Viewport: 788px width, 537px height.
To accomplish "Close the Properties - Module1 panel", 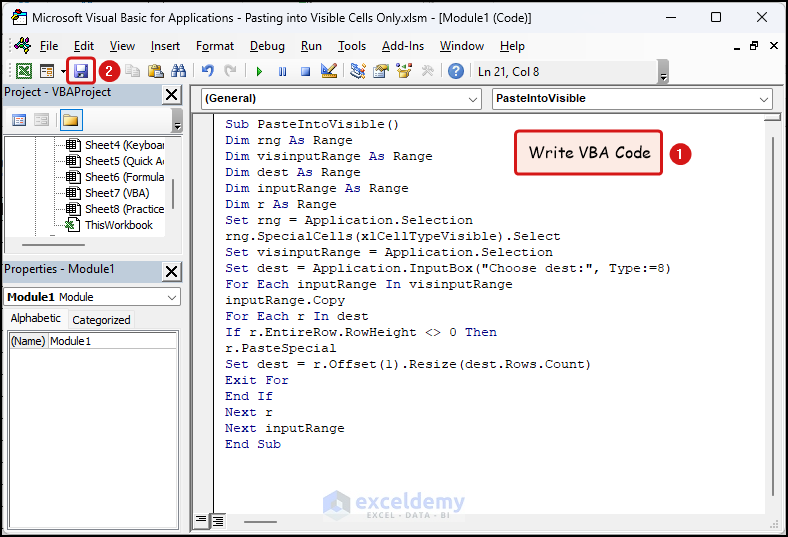I will point(171,271).
